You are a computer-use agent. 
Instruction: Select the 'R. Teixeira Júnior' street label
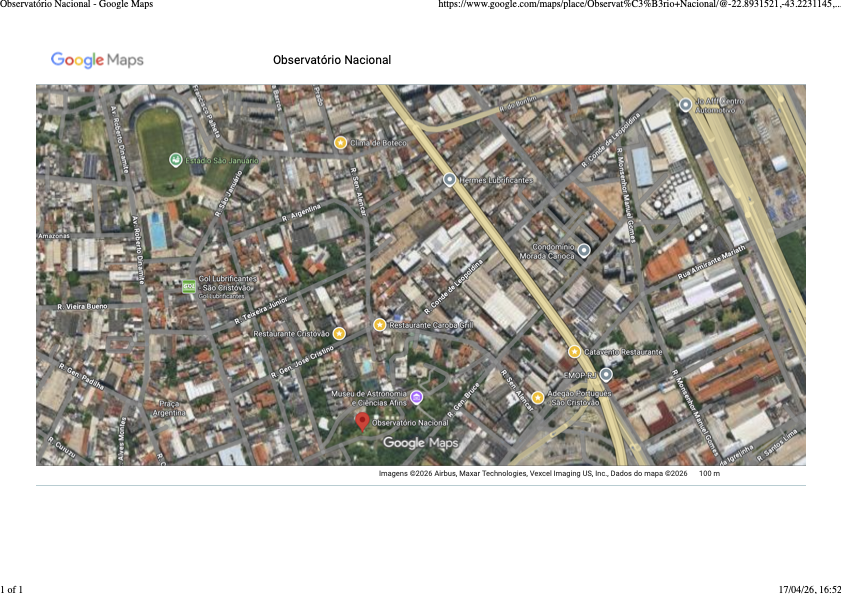(262, 311)
